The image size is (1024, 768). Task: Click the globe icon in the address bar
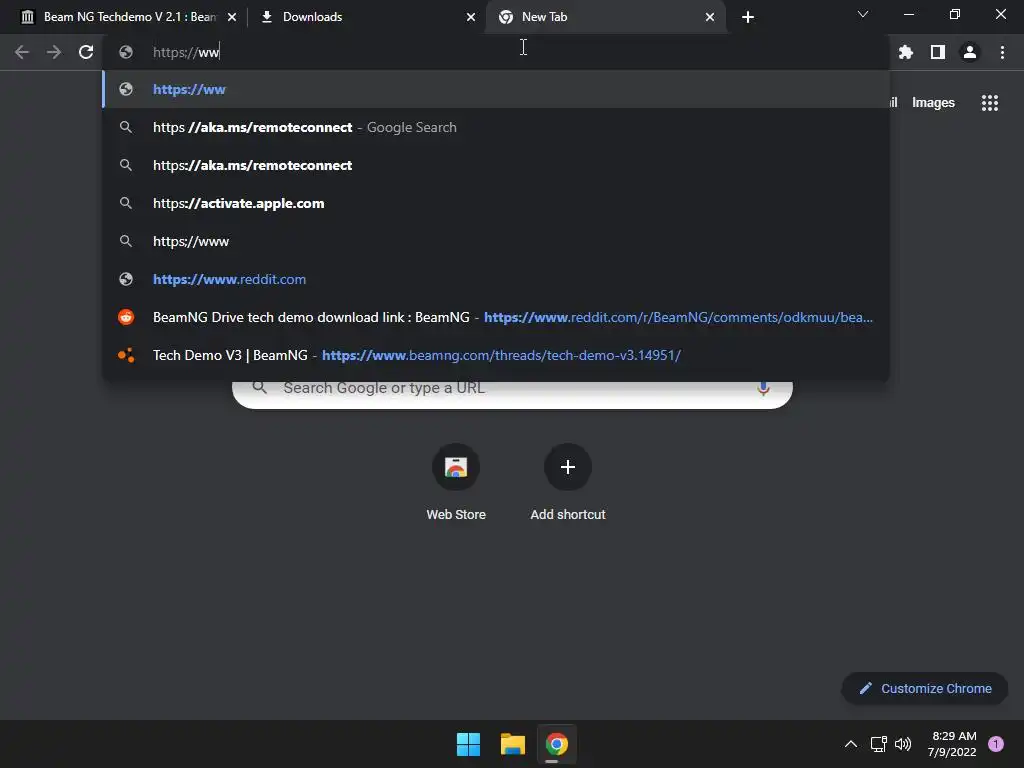pos(126,52)
